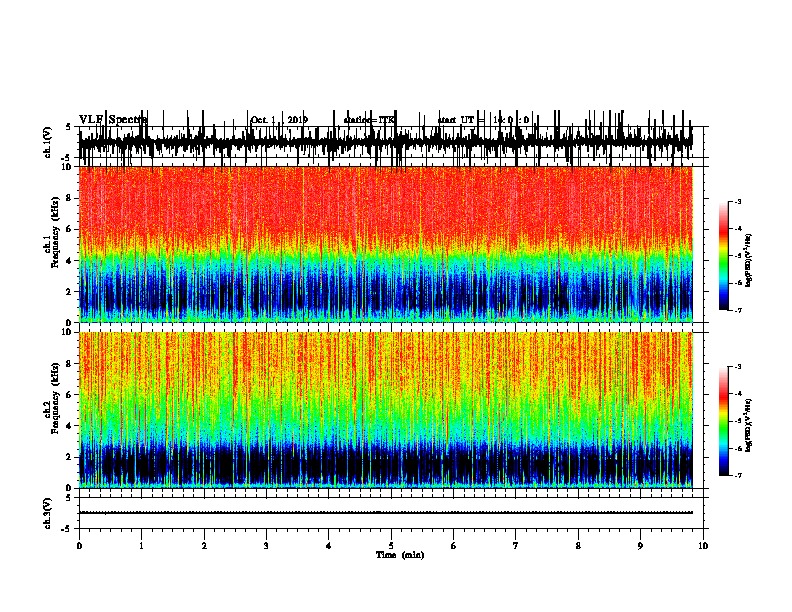Select the ch.1 frequency axis tick "6"
This screenshot has height=612, width=792.
(70, 229)
